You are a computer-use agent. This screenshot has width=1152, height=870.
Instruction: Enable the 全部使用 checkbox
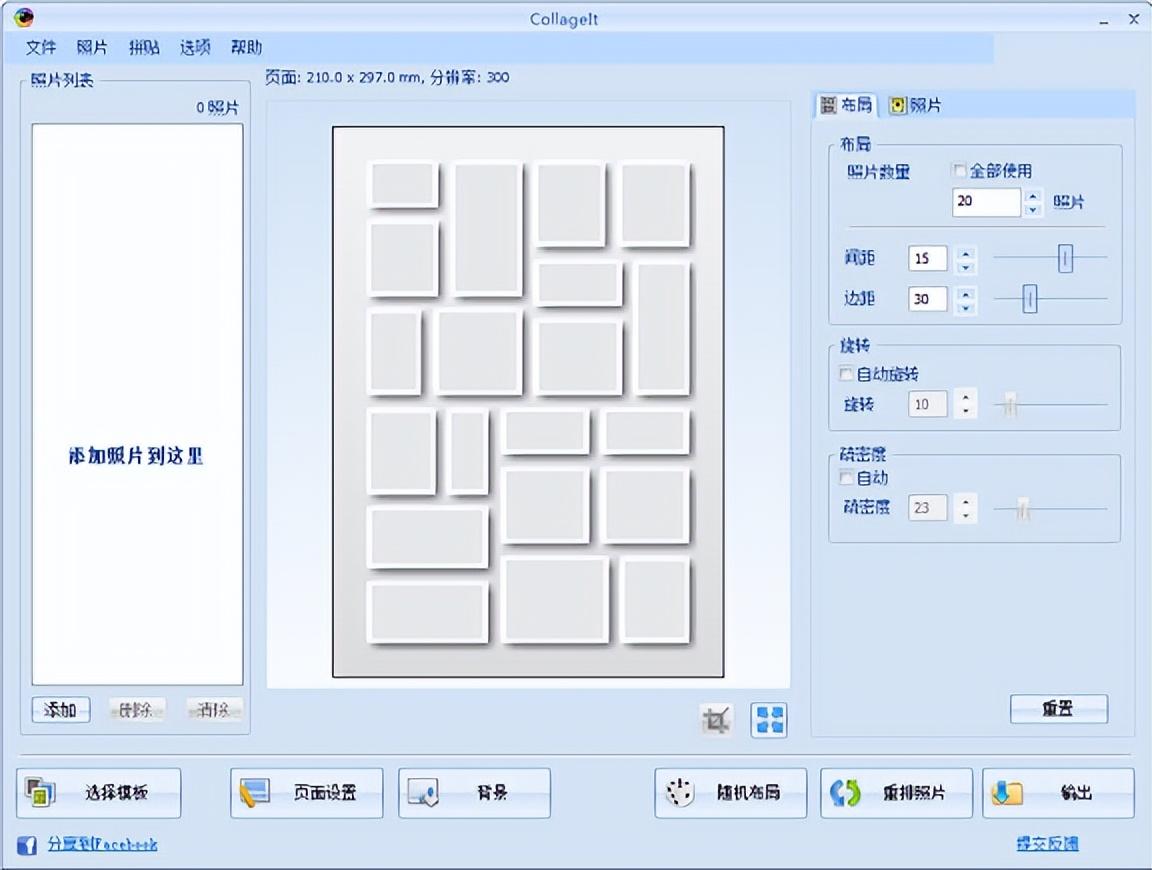[958, 170]
